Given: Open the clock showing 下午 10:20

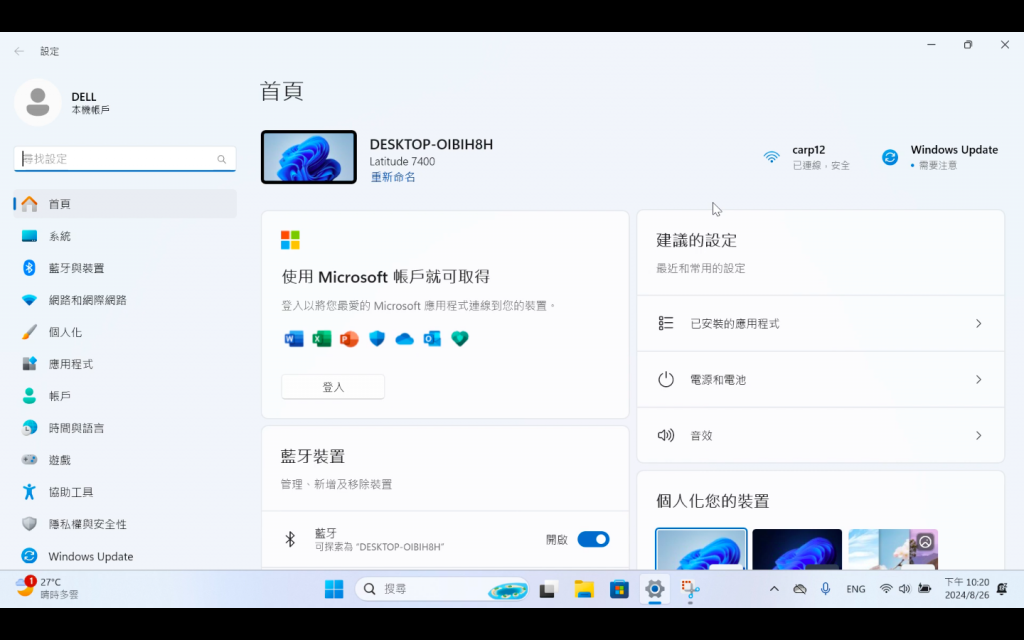Looking at the screenshot, I should (967, 588).
